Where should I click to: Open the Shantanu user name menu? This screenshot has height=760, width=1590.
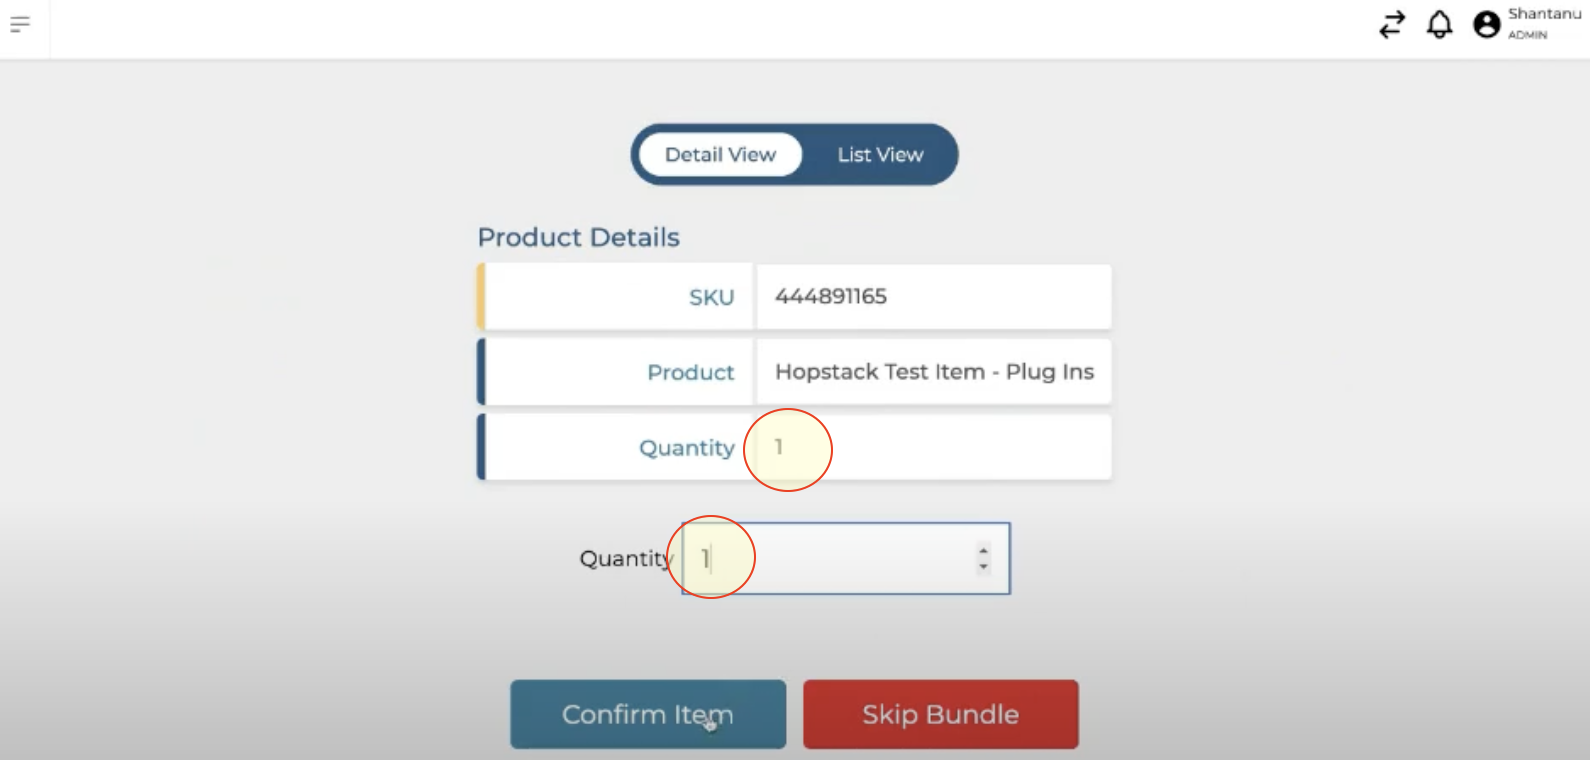(x=1544, y=14)
